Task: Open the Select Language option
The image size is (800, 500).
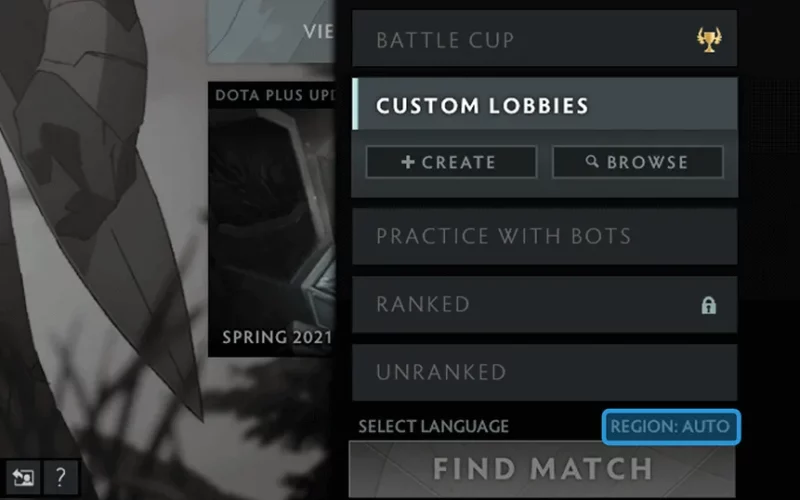Action: (433, 427)
